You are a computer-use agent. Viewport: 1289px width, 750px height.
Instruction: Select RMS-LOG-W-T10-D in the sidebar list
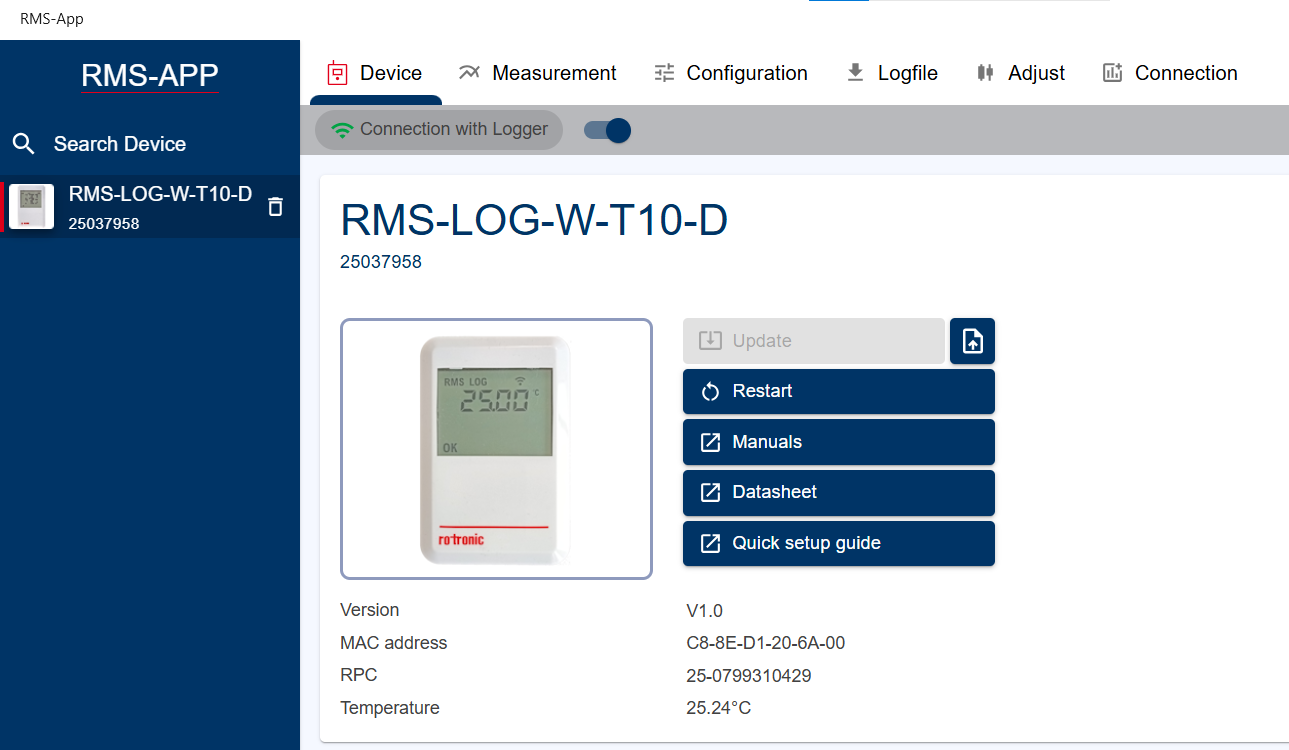coord(150,207)
